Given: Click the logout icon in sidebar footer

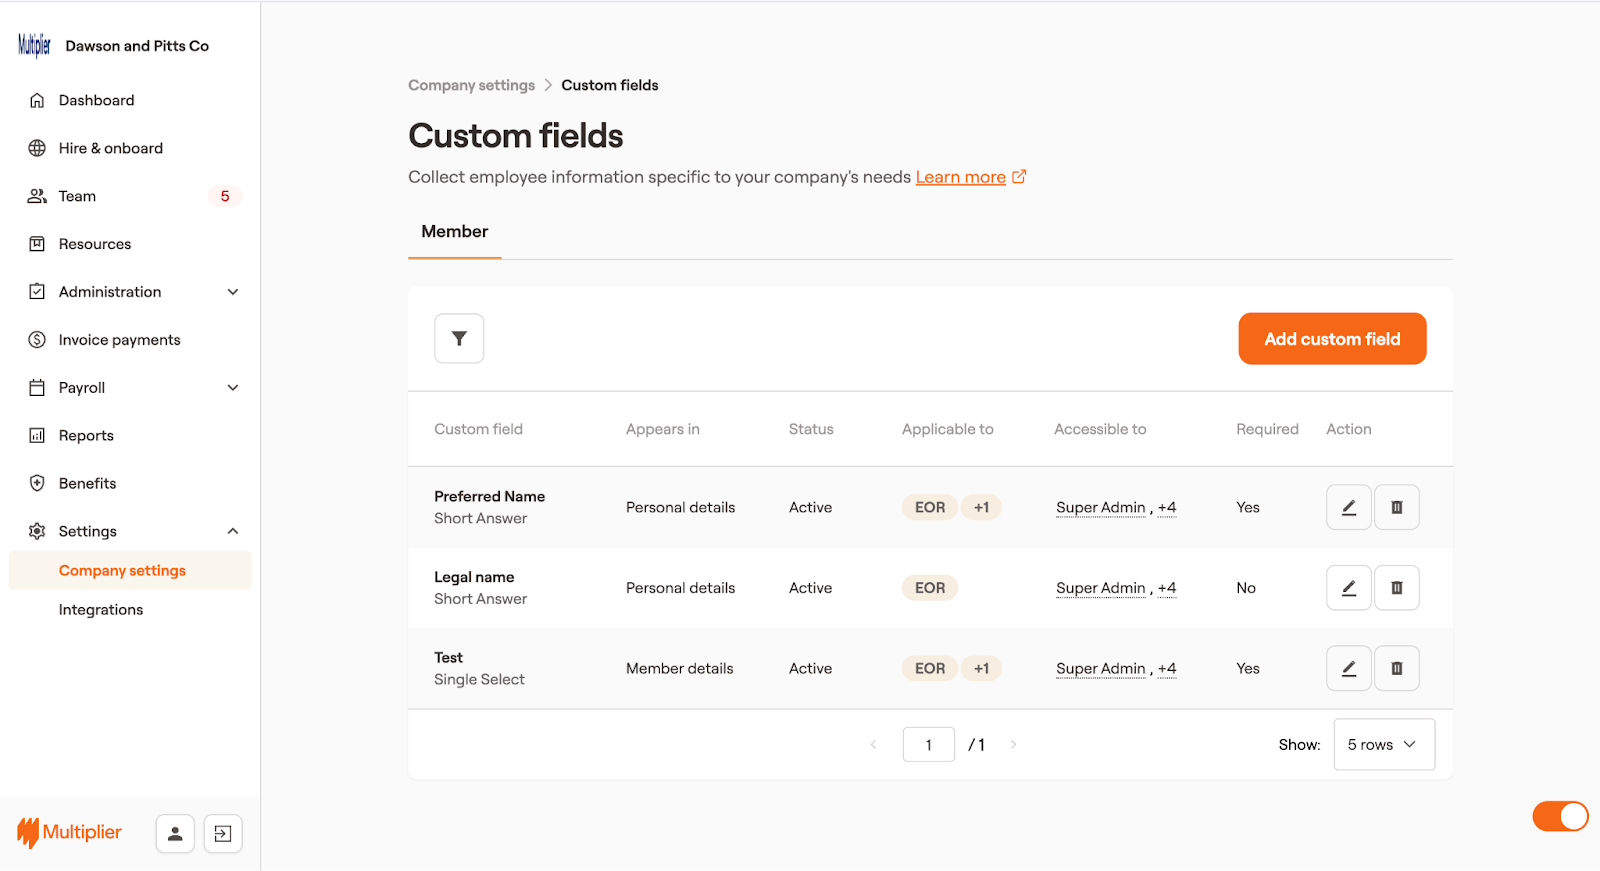Looking at the screenshot, I should click(223, 833).
